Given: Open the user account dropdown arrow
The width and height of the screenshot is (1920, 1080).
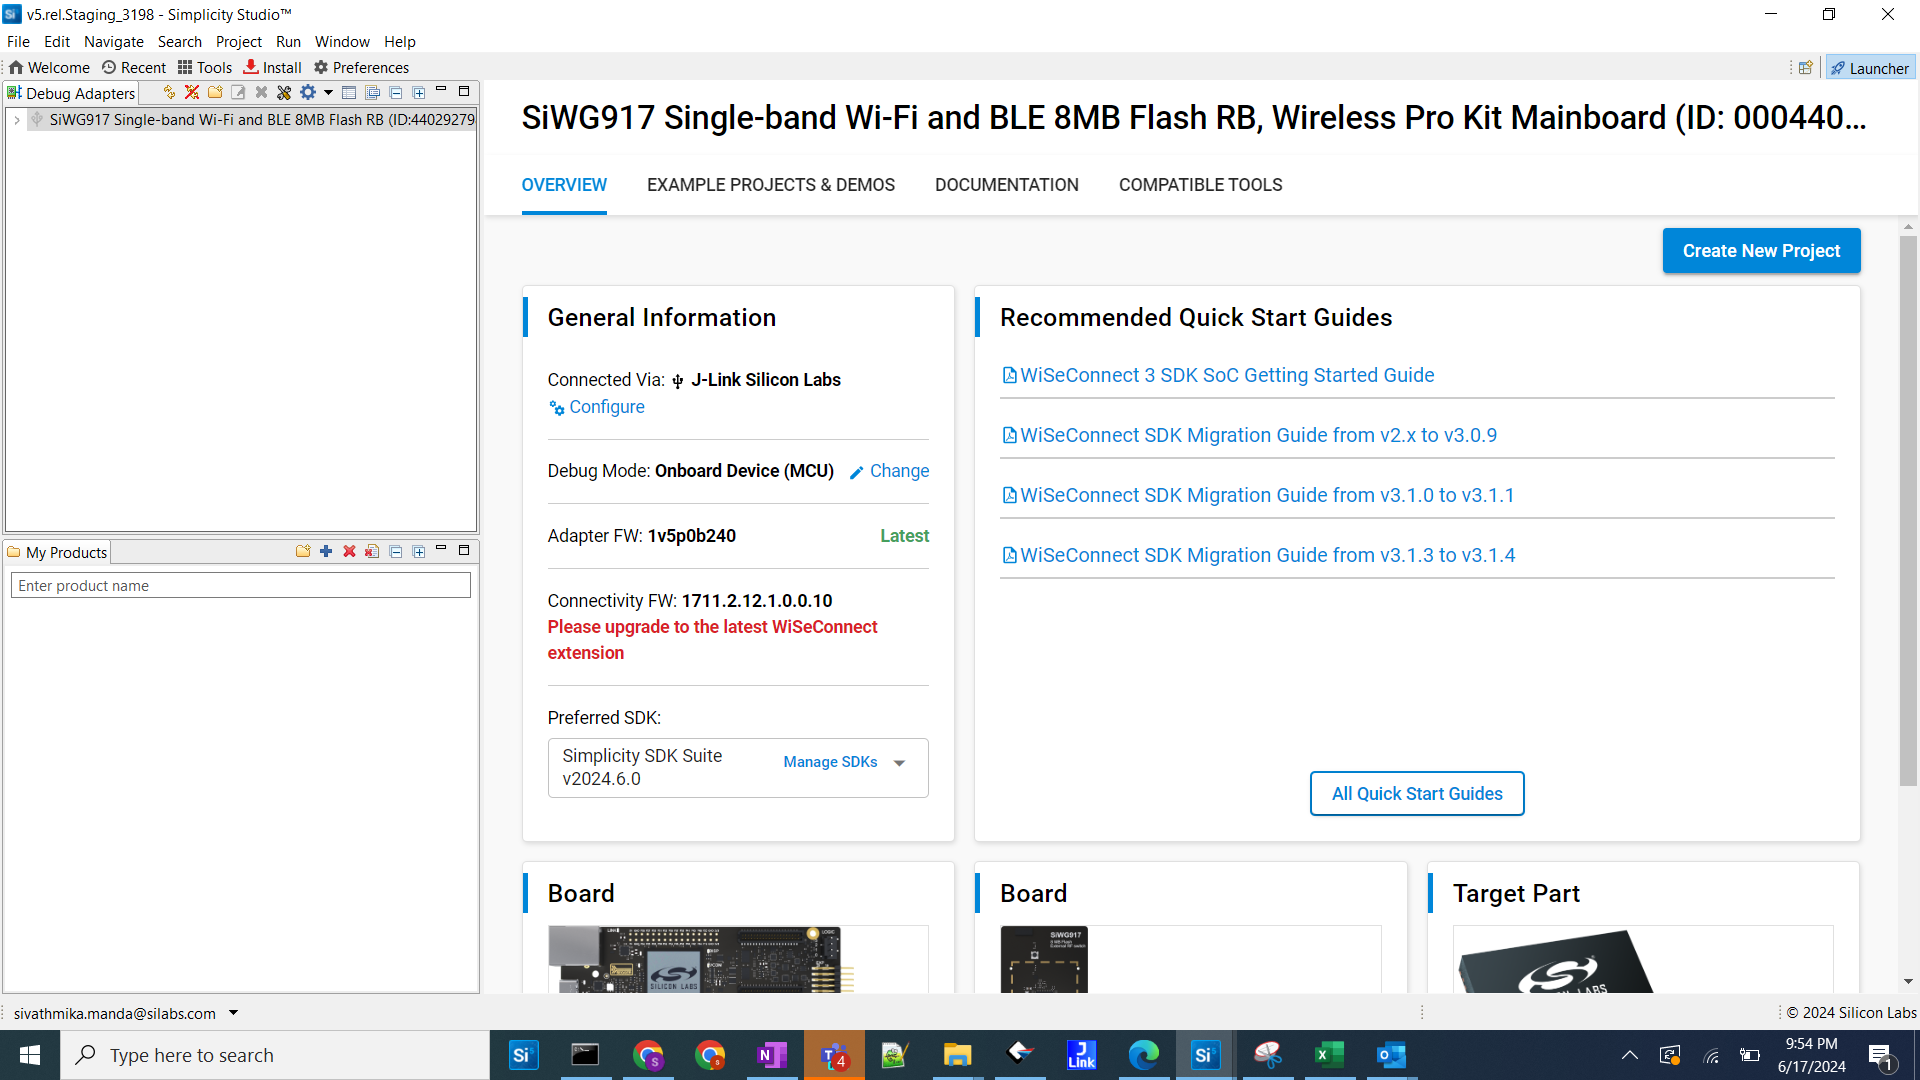Looking at the screenshot, I should pos(233,1012).
